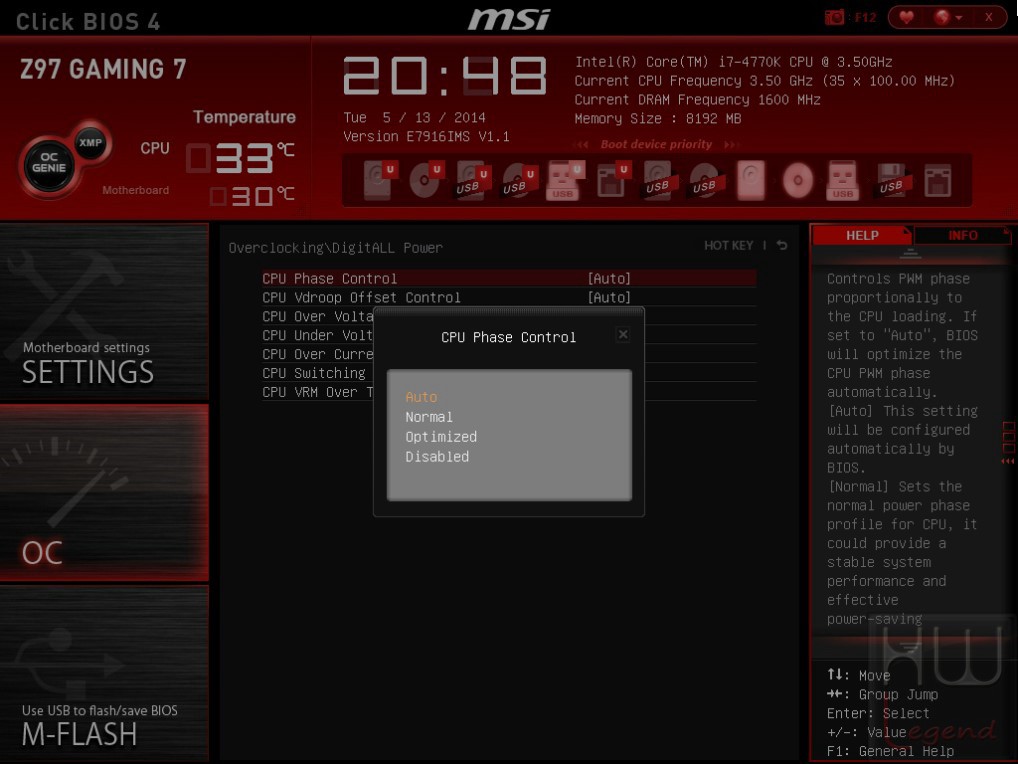Click the 20:48 clock display
Image resolution: width=1018 pixels, height=764 pixels.
[445, 76]
